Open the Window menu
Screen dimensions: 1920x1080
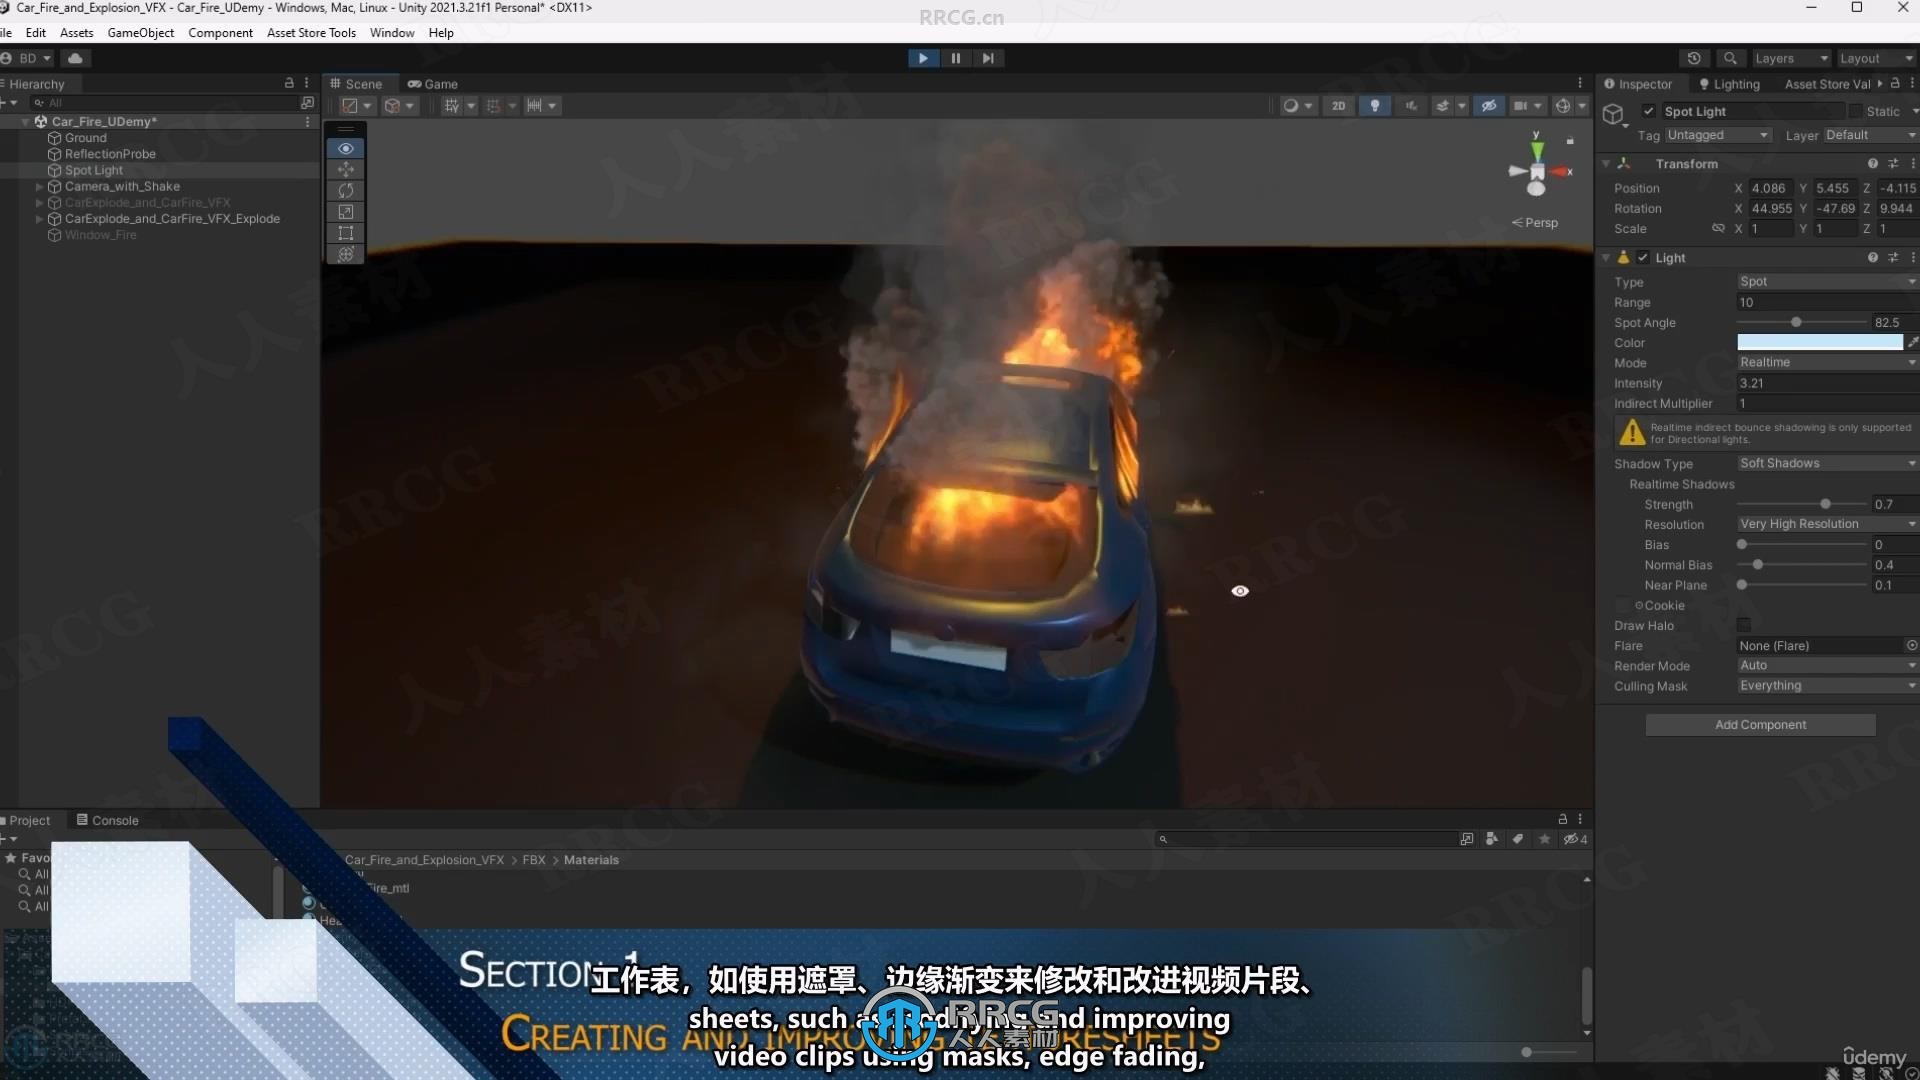392,32
